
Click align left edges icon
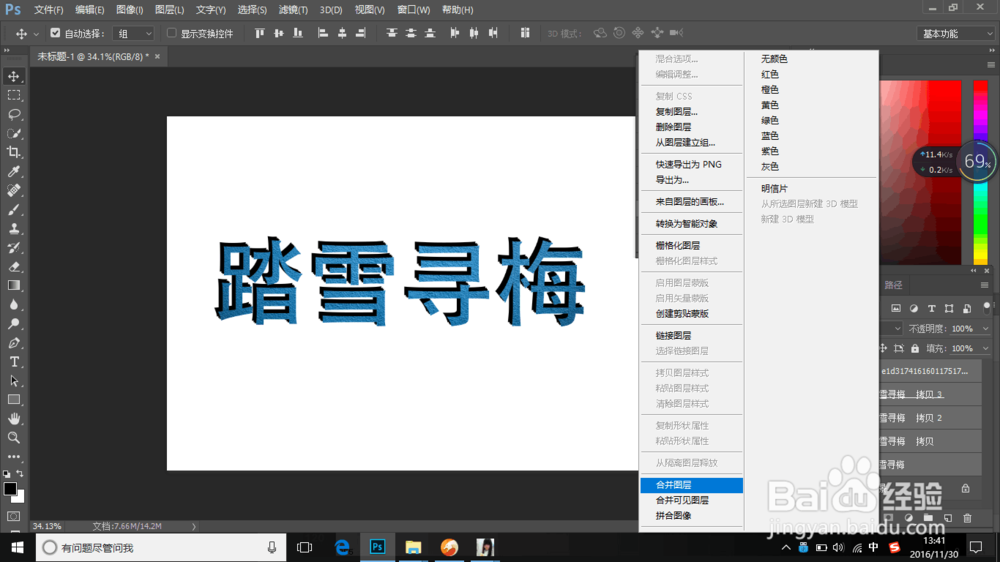323,33
